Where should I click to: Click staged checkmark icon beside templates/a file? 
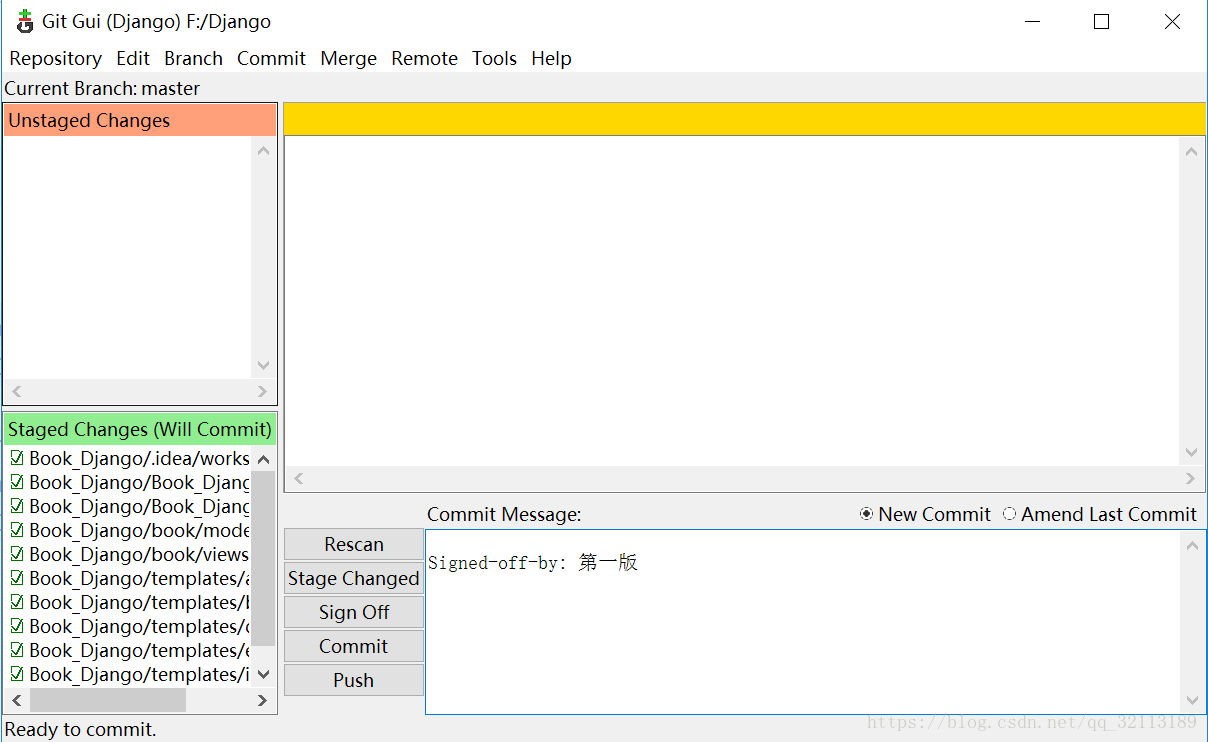17,578
